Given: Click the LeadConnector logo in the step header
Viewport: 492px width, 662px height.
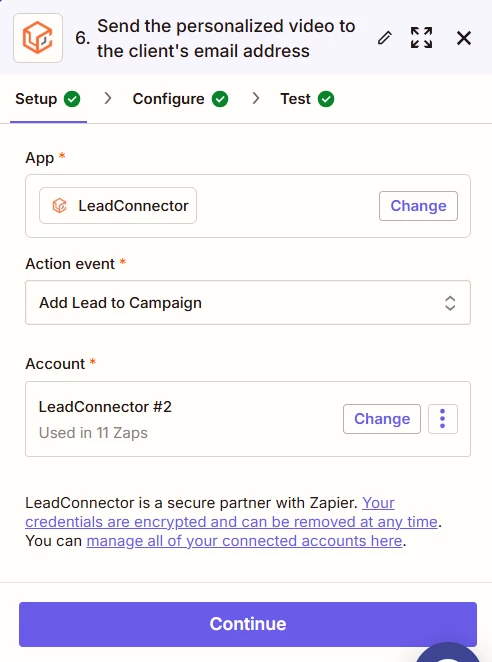Looking at the screenshot, I should click(x=38, y=38).
